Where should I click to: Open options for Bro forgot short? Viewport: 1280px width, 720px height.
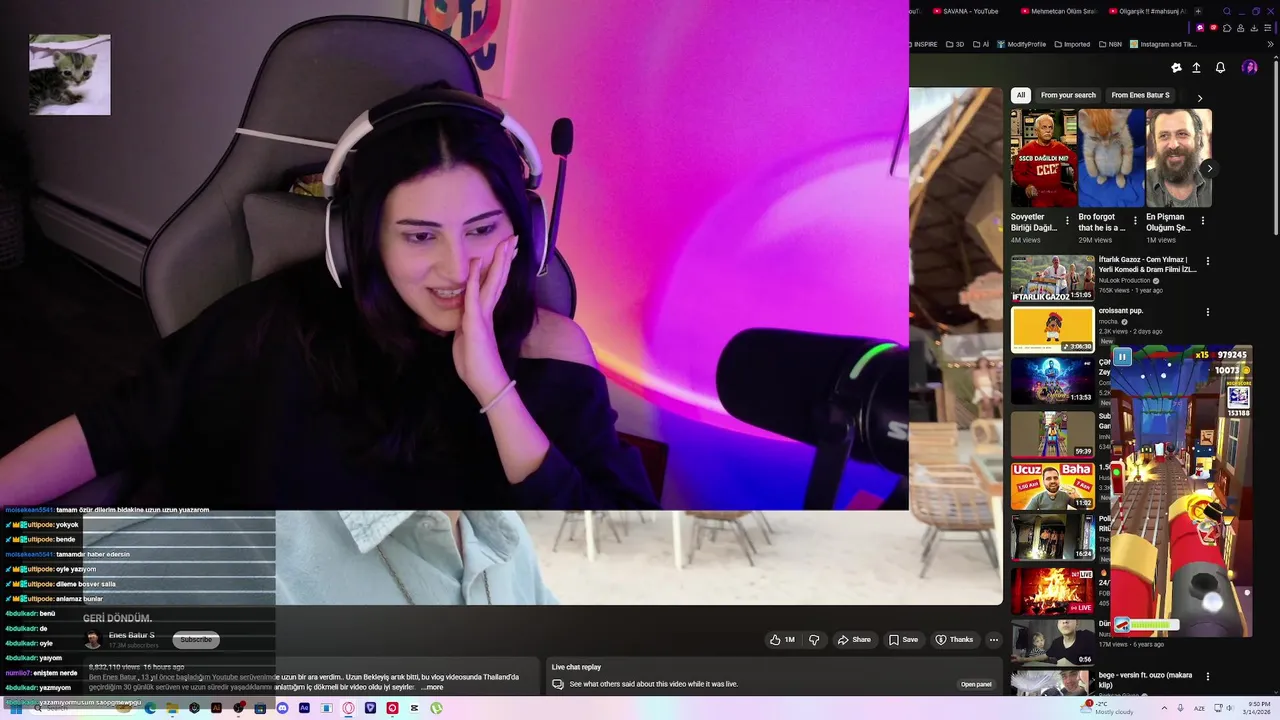coord(1135,221)
